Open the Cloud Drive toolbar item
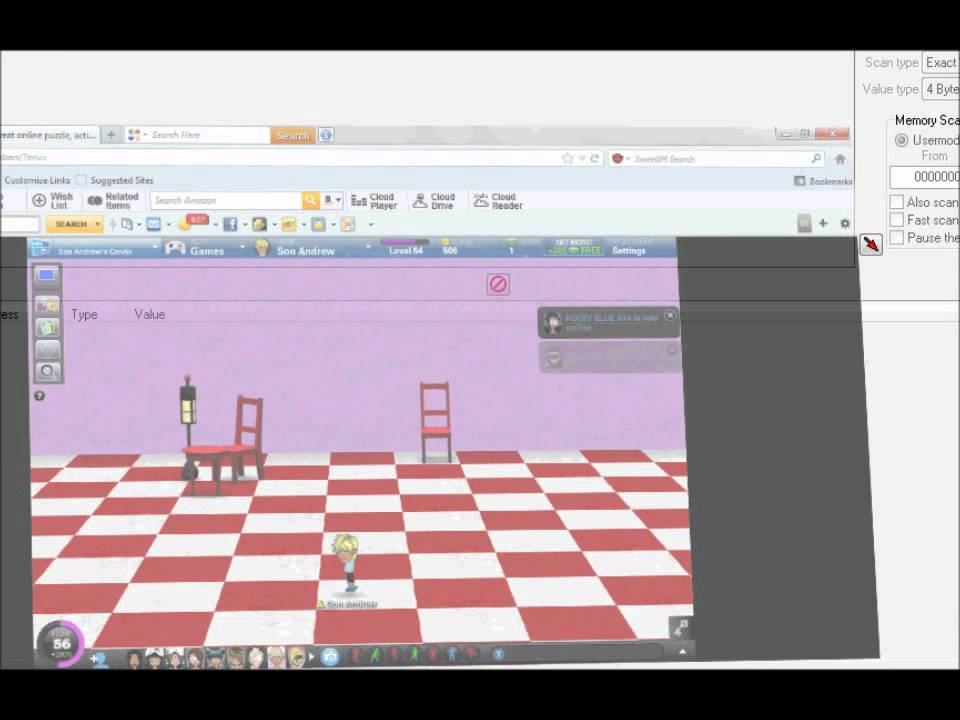The width and height of the screenshot is (960, 720). (434, 201)
